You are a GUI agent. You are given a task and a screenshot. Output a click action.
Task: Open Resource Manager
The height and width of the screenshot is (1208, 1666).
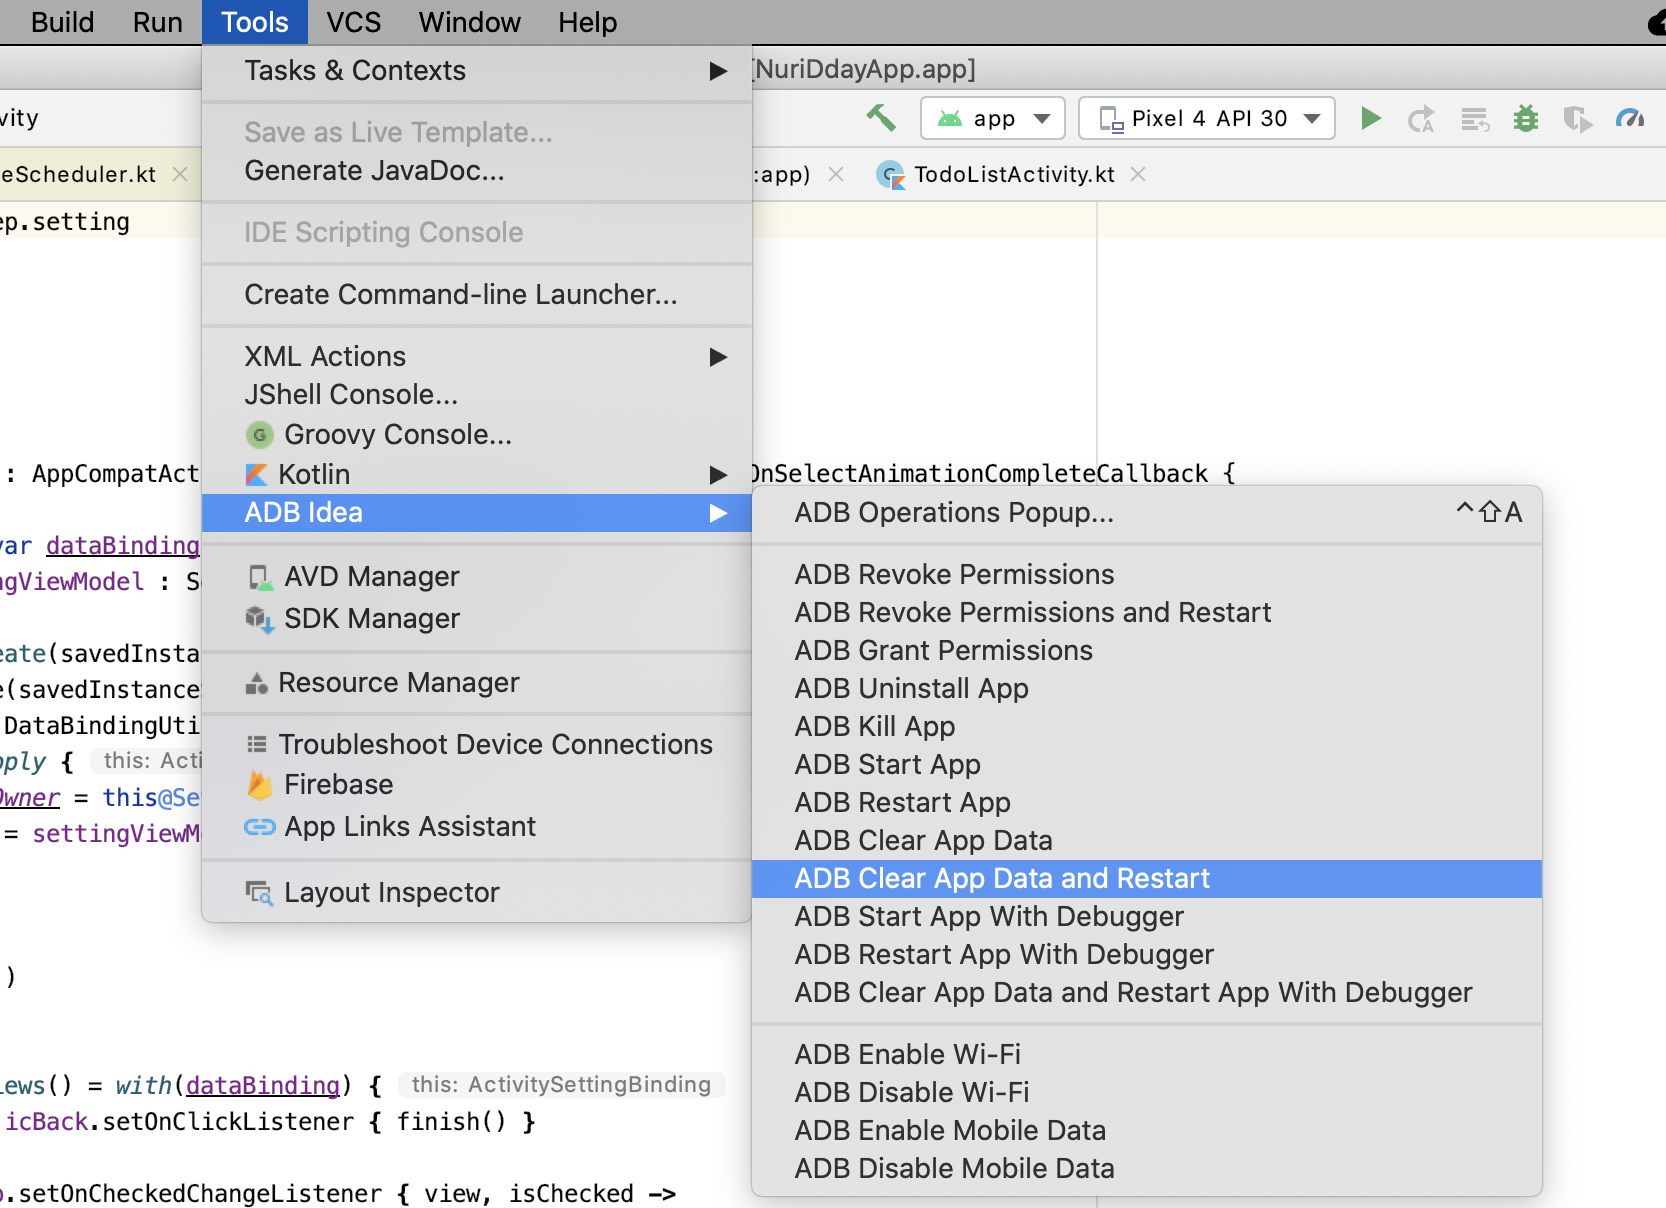point(477,683)
